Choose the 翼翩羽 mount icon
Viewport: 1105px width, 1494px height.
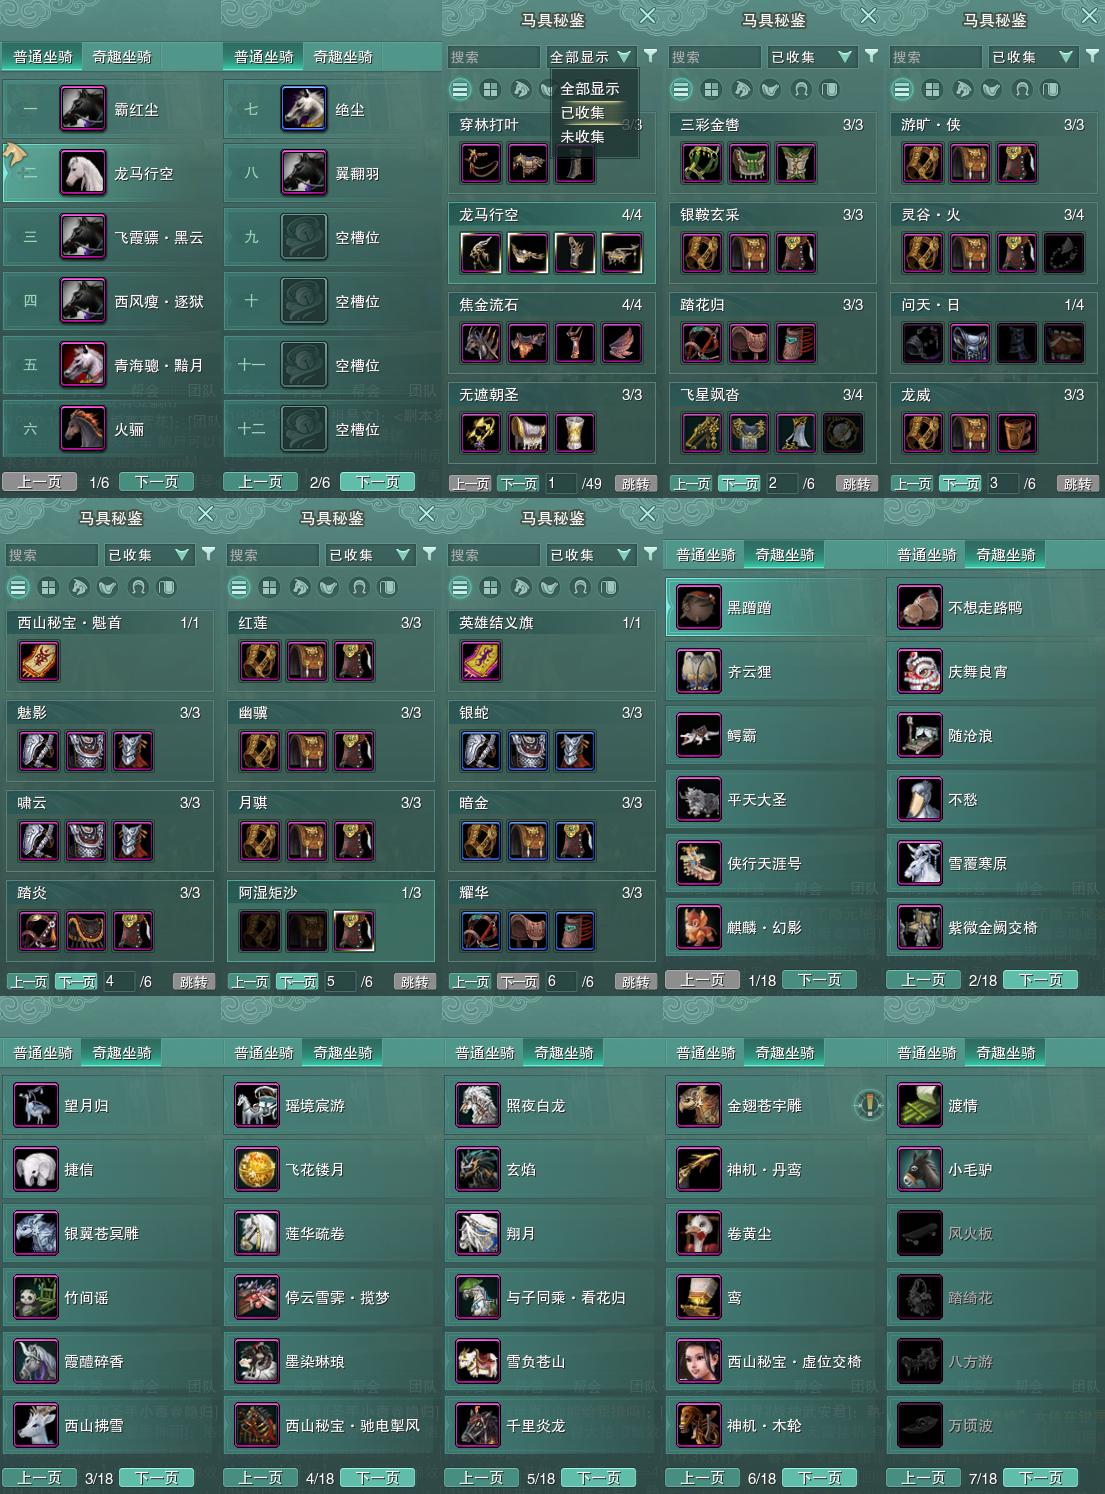coord(304,173)
